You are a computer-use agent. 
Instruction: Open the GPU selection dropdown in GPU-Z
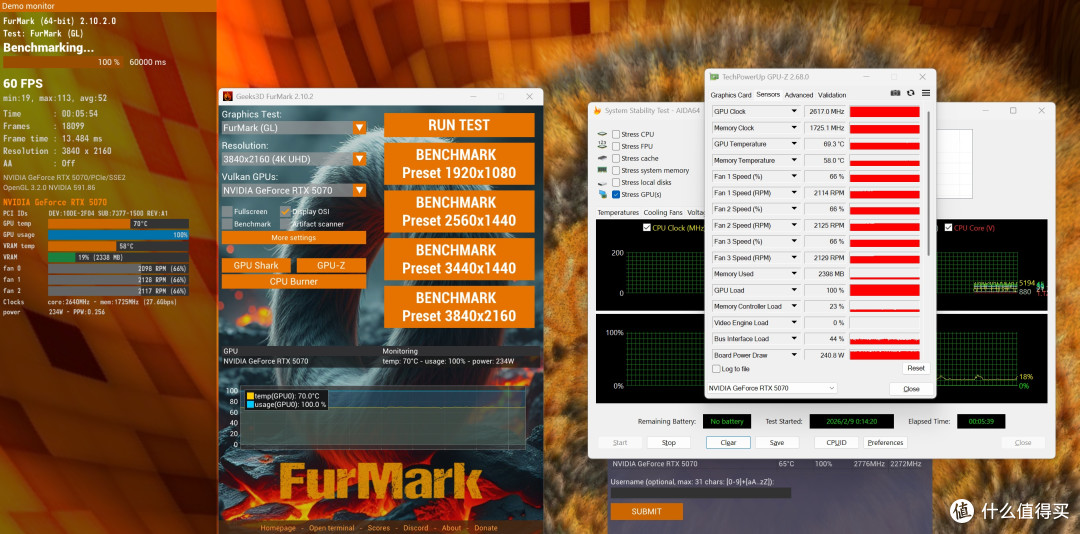tap(772, 388)
